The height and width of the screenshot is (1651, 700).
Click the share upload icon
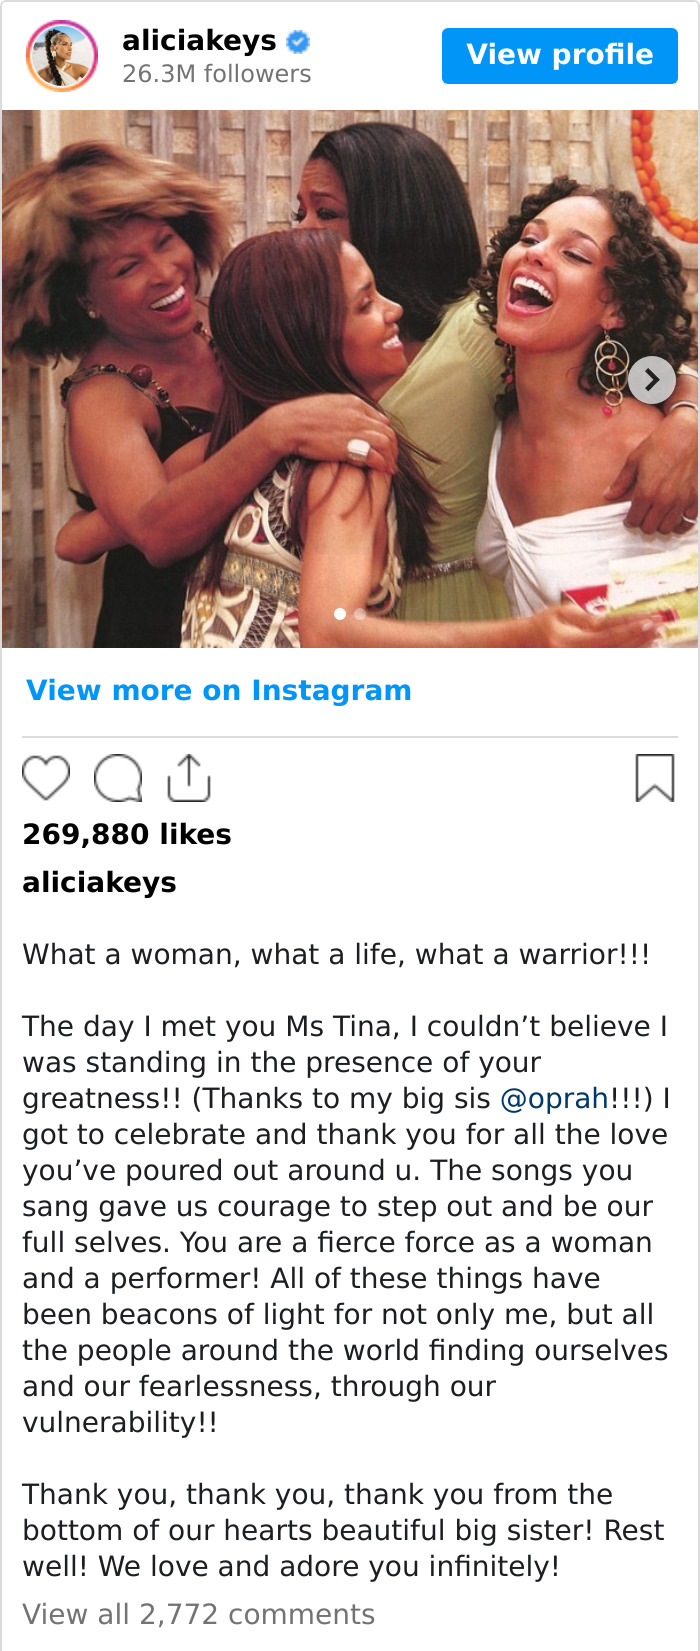coord(188,778)
